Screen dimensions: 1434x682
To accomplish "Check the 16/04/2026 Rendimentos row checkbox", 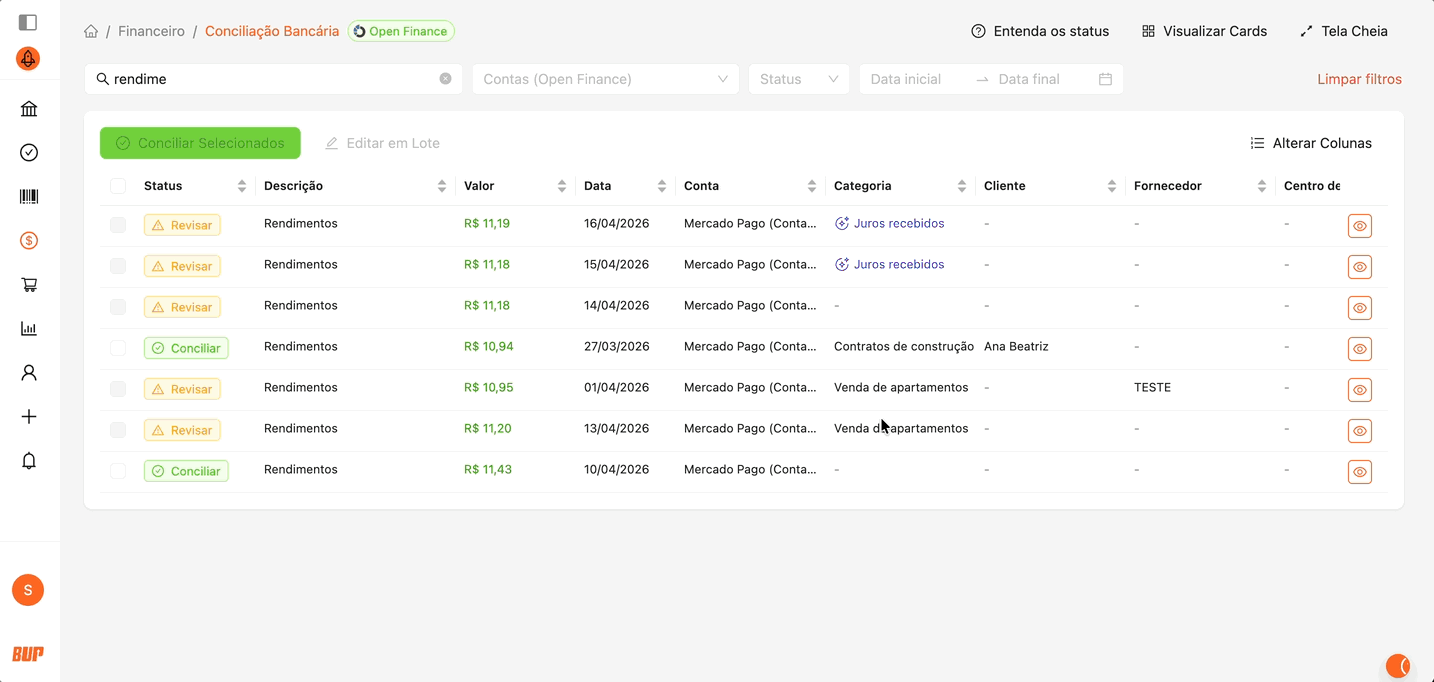I will [x=118, y=225].
